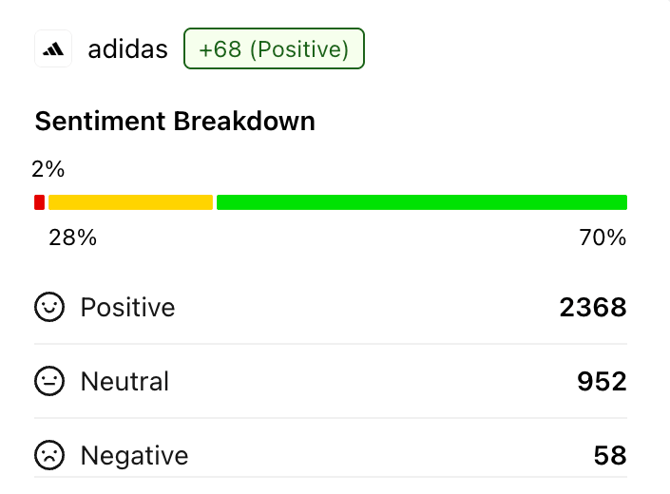The width and height of the screenshot is (670, 494).
Task: Select the red negative bar segment
Action: pos(39,202)
